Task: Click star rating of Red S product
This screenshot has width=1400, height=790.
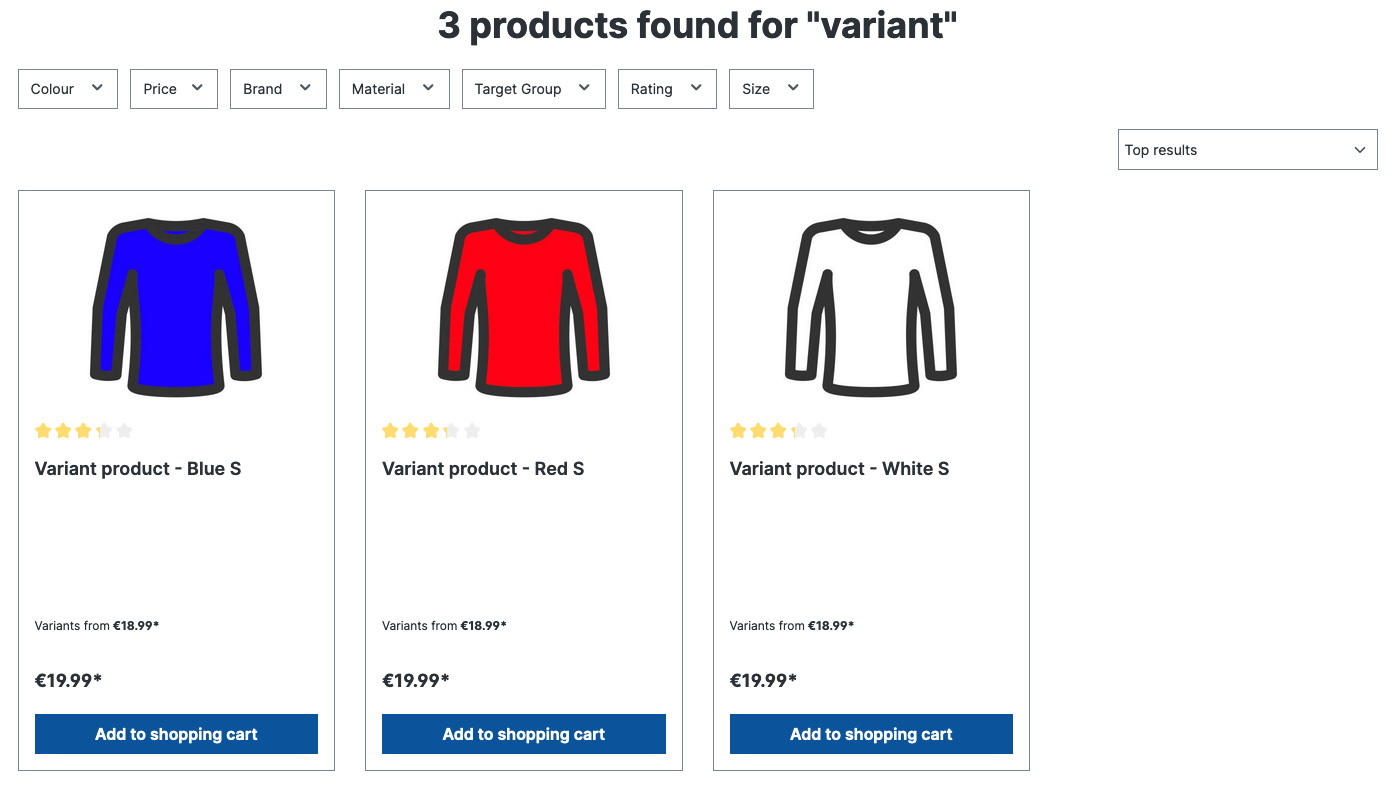Action: (x=431, y=431)
